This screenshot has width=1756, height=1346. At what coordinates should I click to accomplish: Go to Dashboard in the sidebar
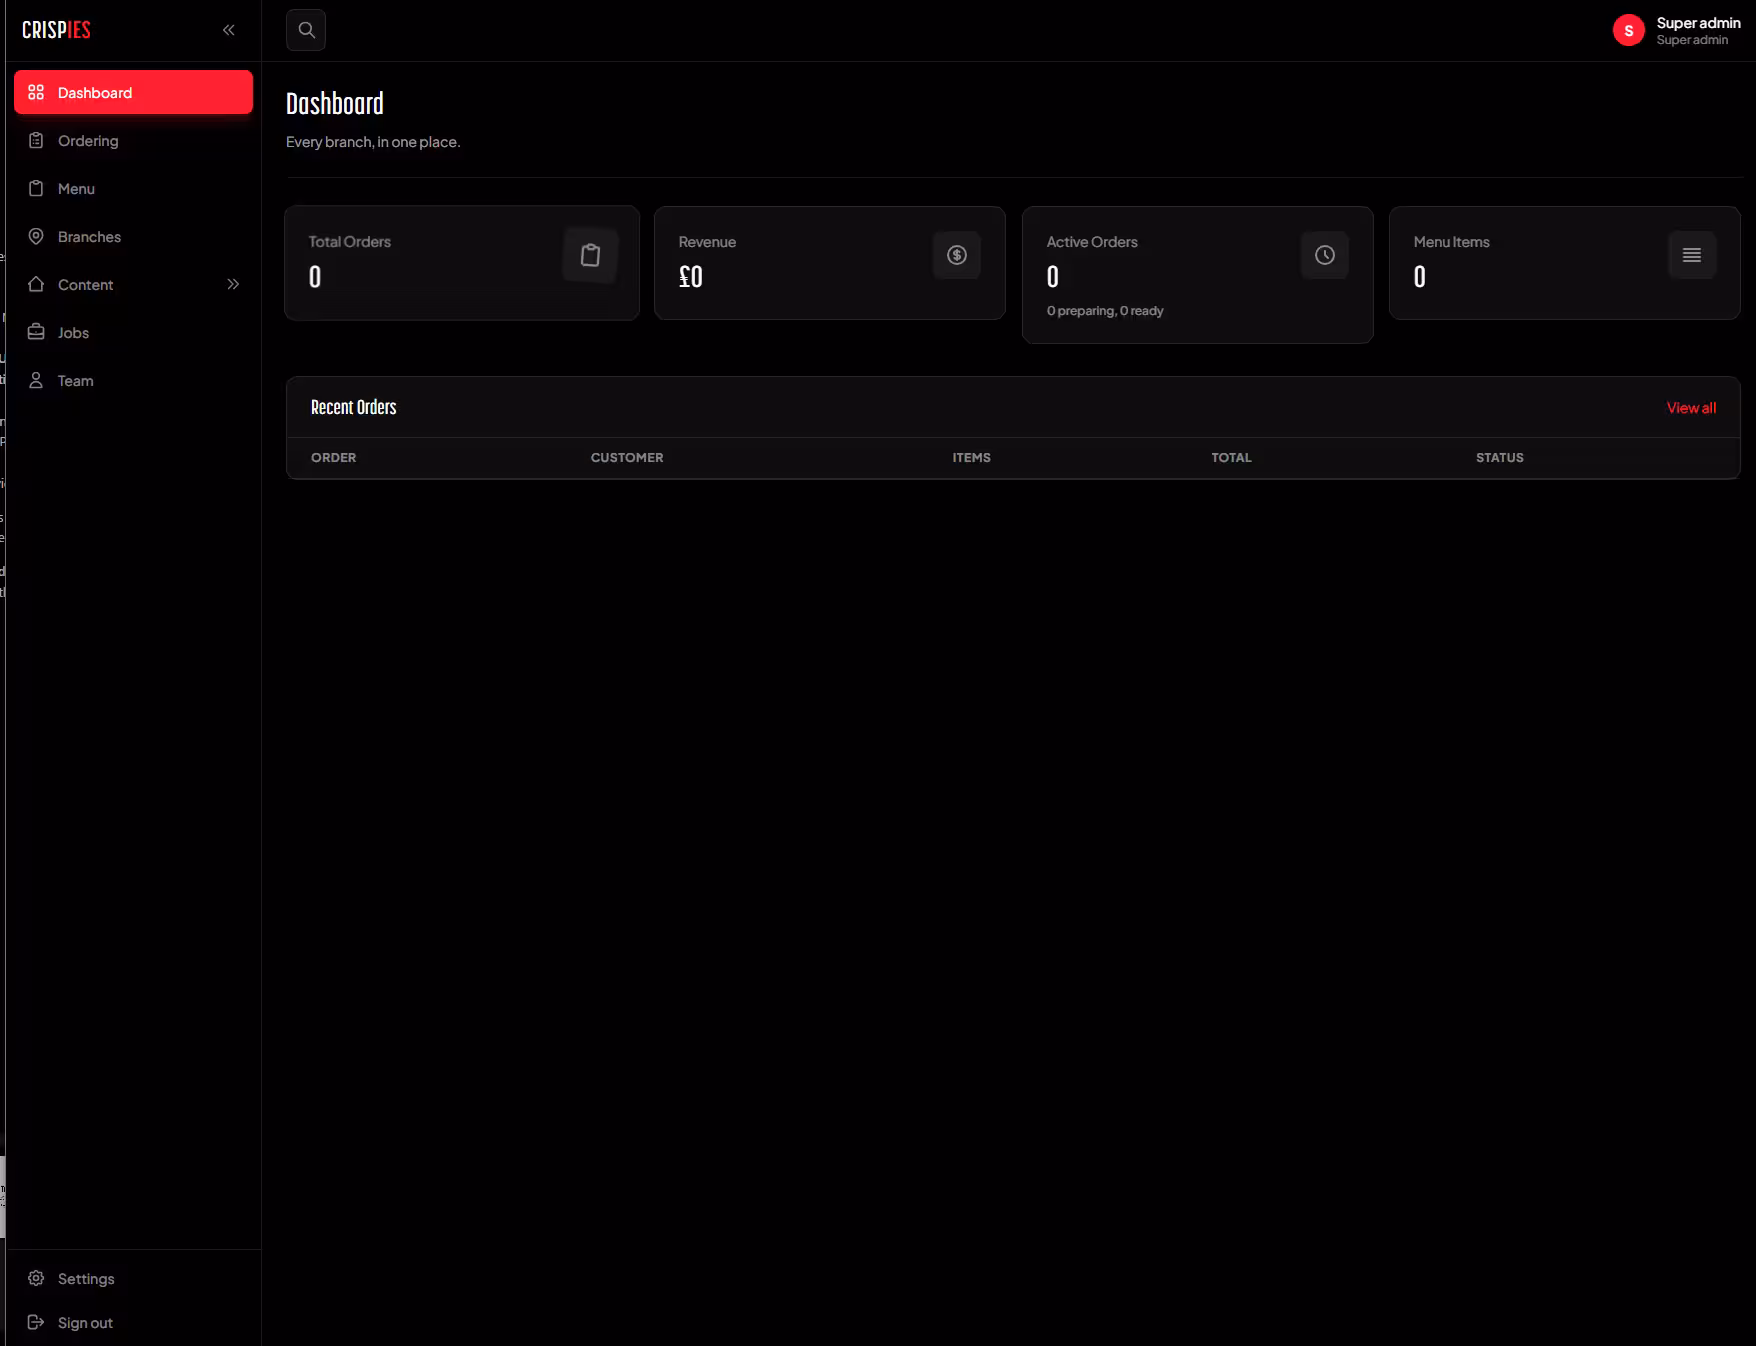coord(133,92)
